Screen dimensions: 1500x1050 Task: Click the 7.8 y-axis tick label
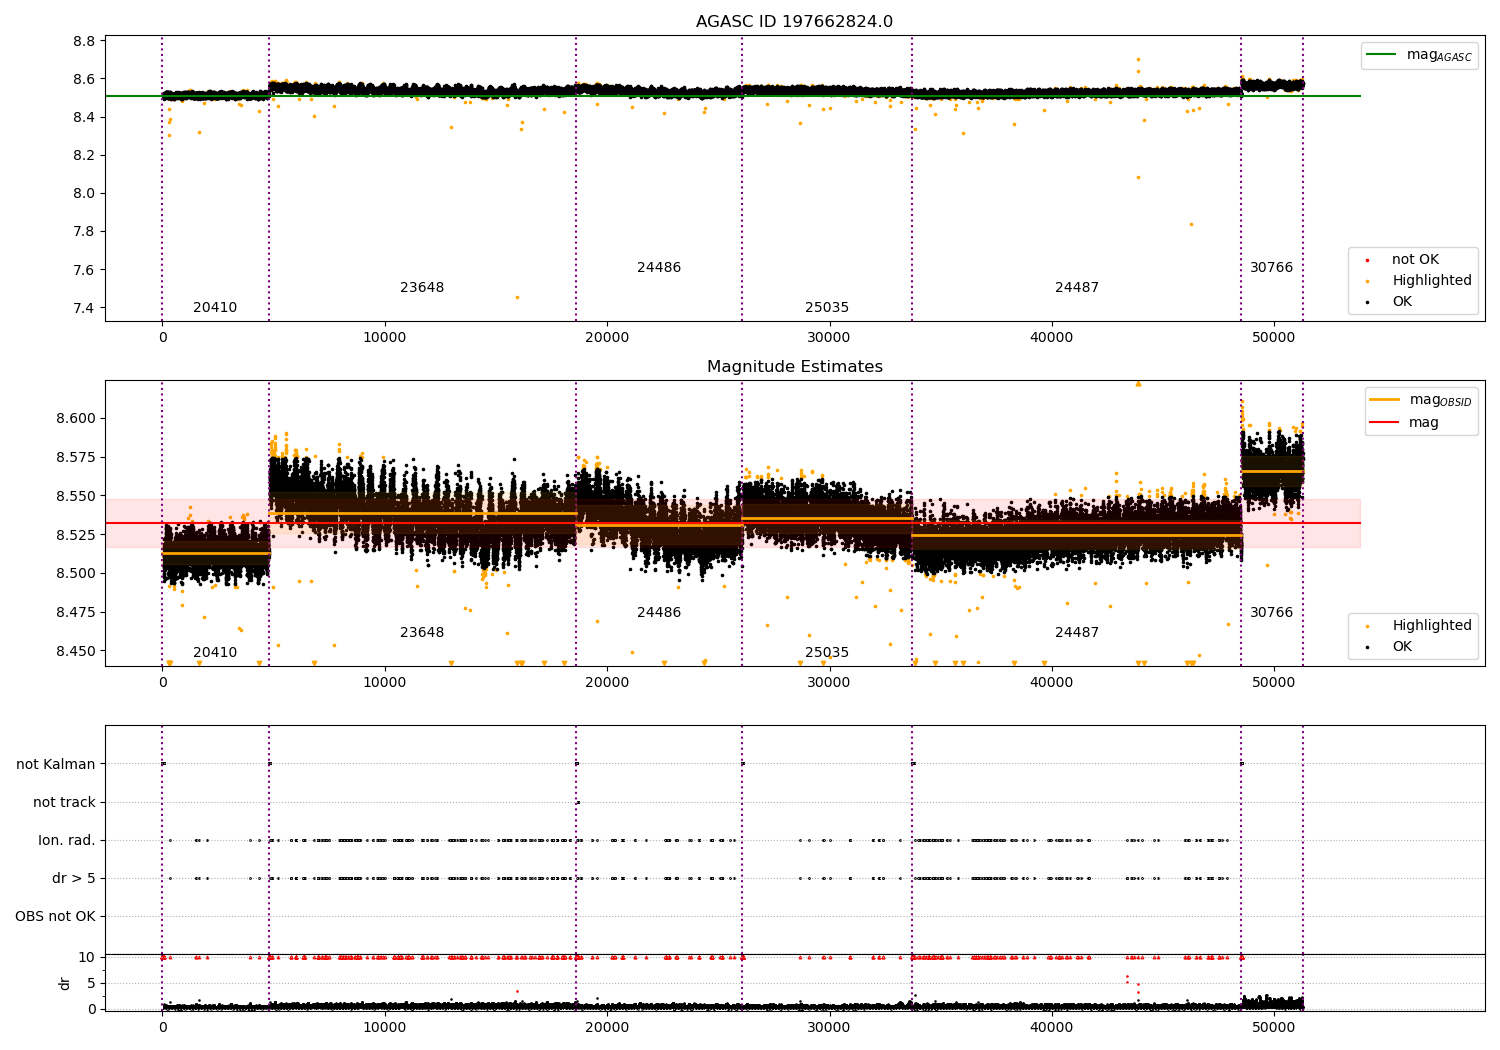pyautogui.click(x=85, y=232)
